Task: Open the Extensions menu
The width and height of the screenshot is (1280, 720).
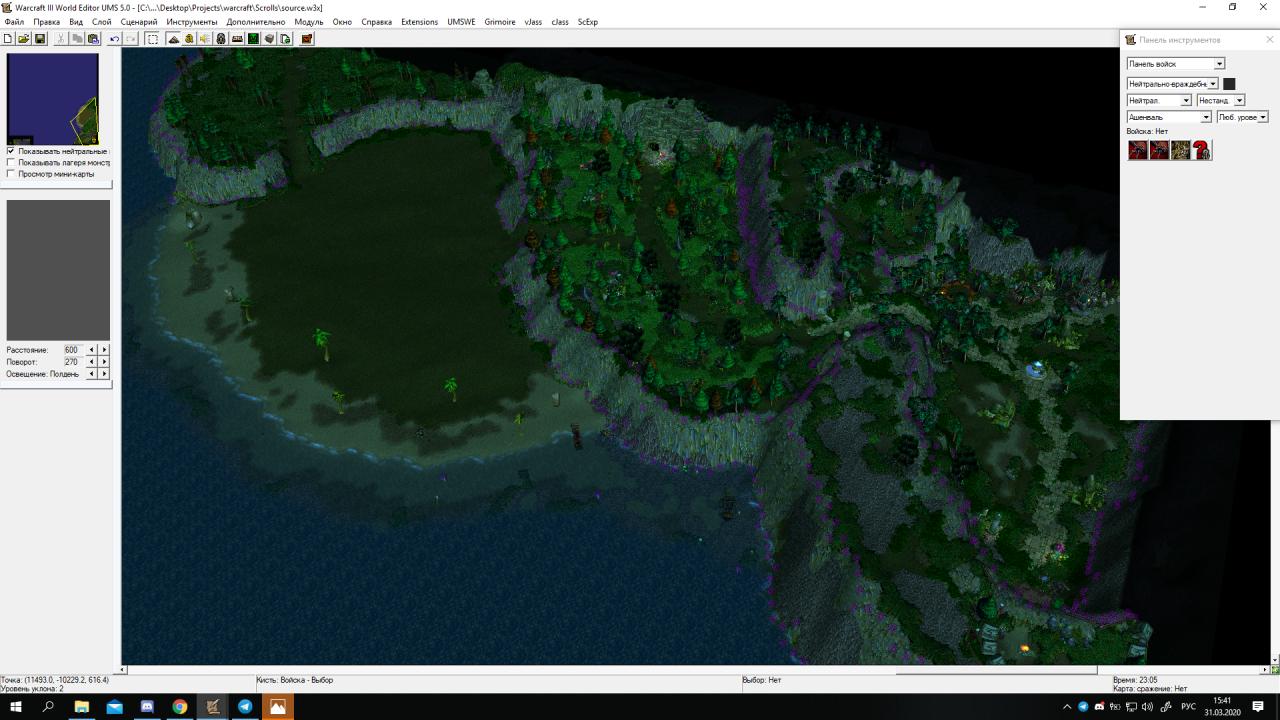Action: tap(419, 22)
